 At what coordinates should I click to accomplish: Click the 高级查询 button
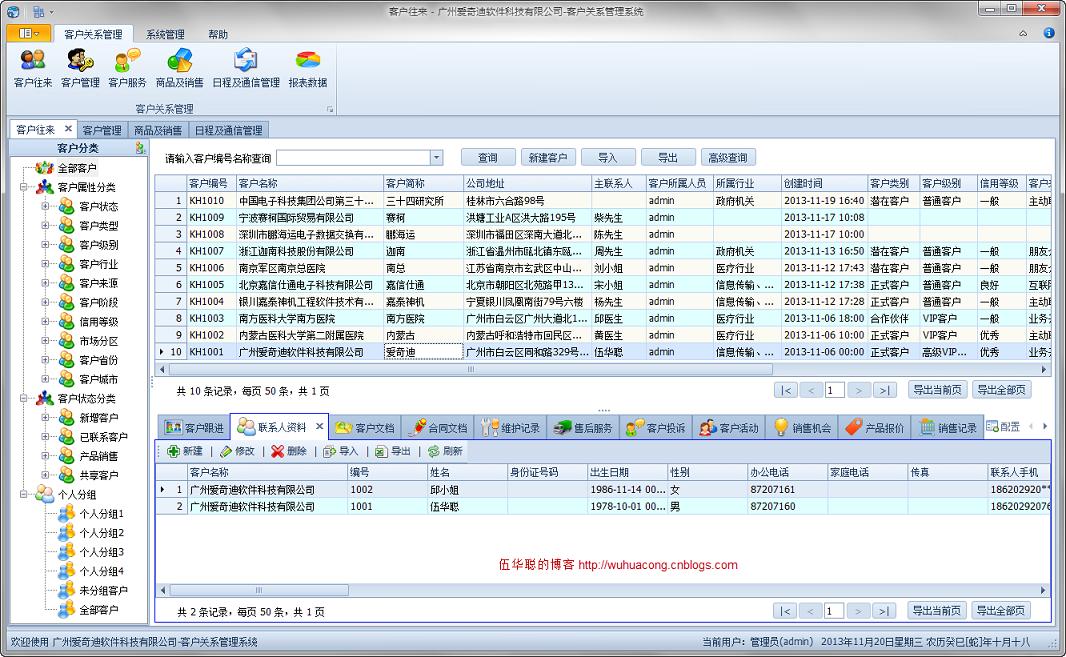point(728,158)
